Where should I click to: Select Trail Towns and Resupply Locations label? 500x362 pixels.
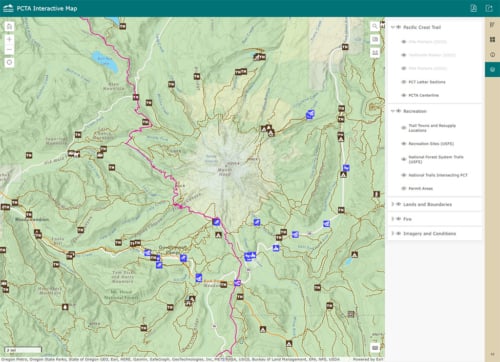tap(432, 128)
